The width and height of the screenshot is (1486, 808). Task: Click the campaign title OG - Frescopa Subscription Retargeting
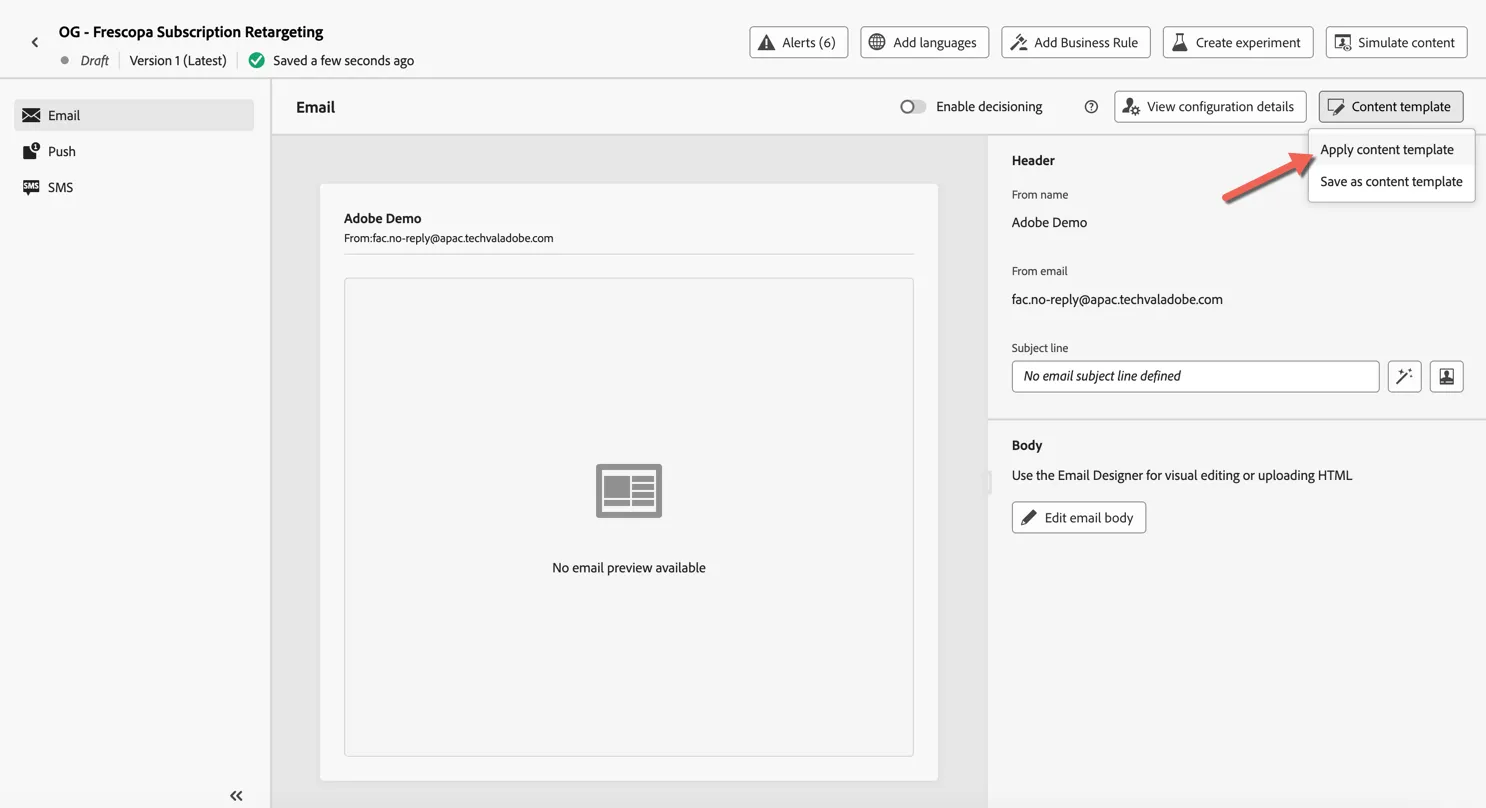[x=191, y=32]
